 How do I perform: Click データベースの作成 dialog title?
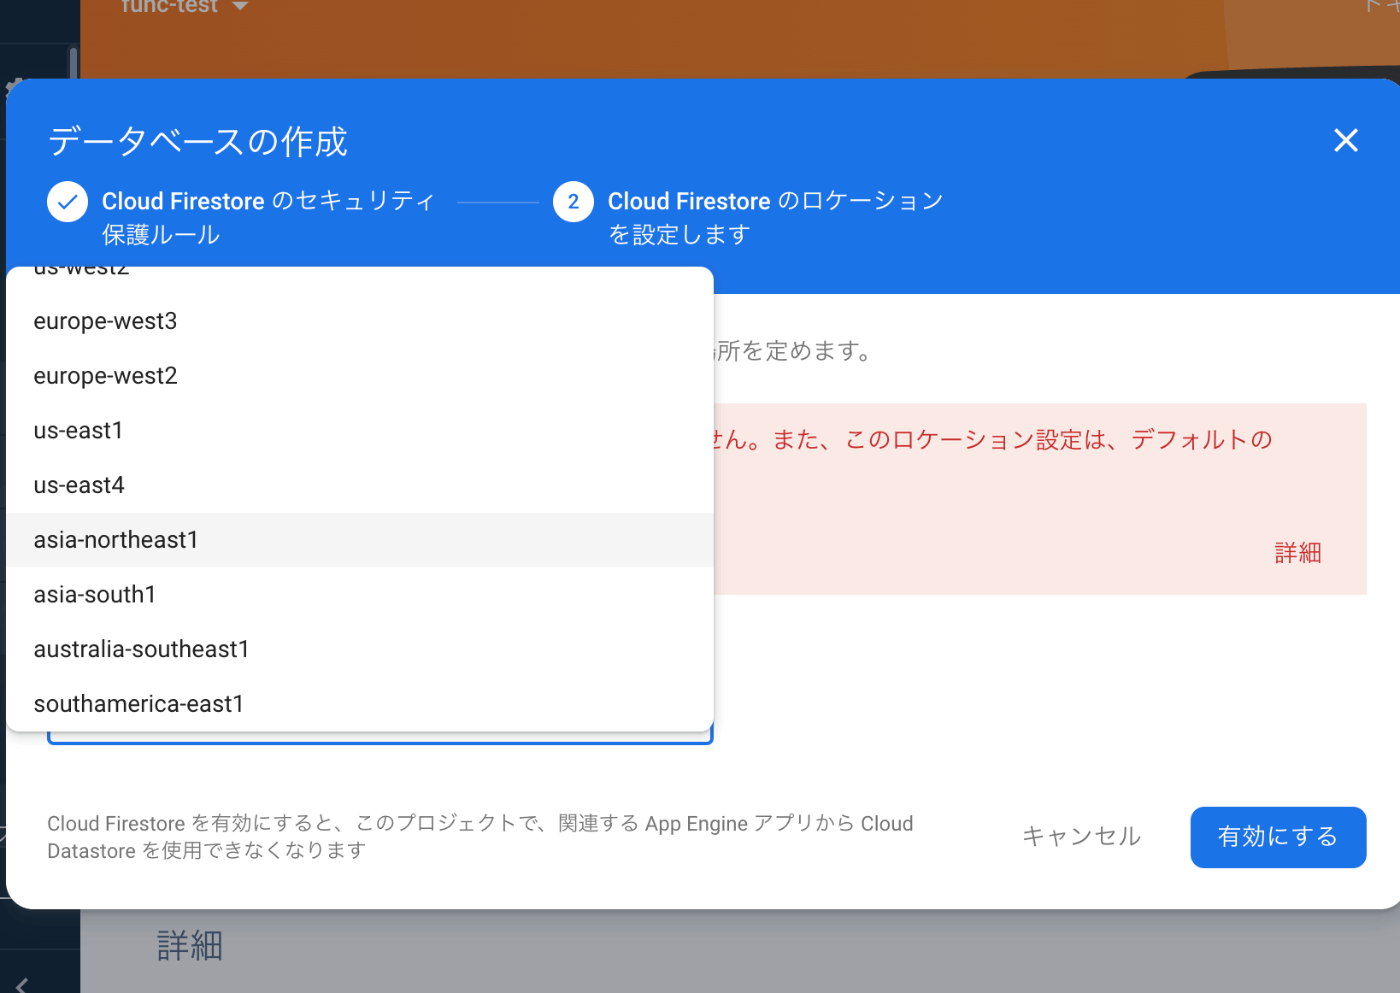pyautogui.click(x=198, y=142)
